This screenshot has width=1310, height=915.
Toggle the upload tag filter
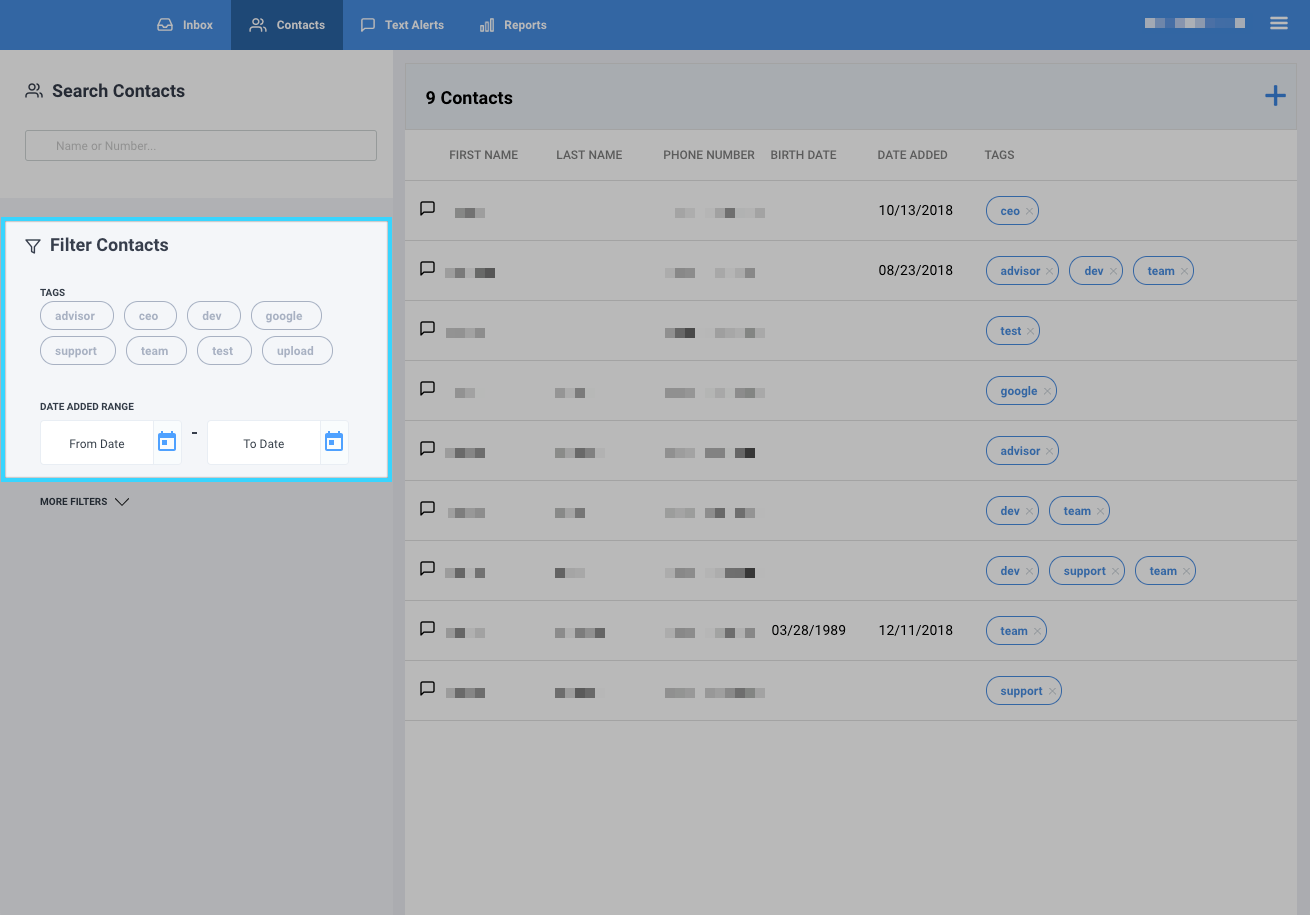click(x=296, y=351)
